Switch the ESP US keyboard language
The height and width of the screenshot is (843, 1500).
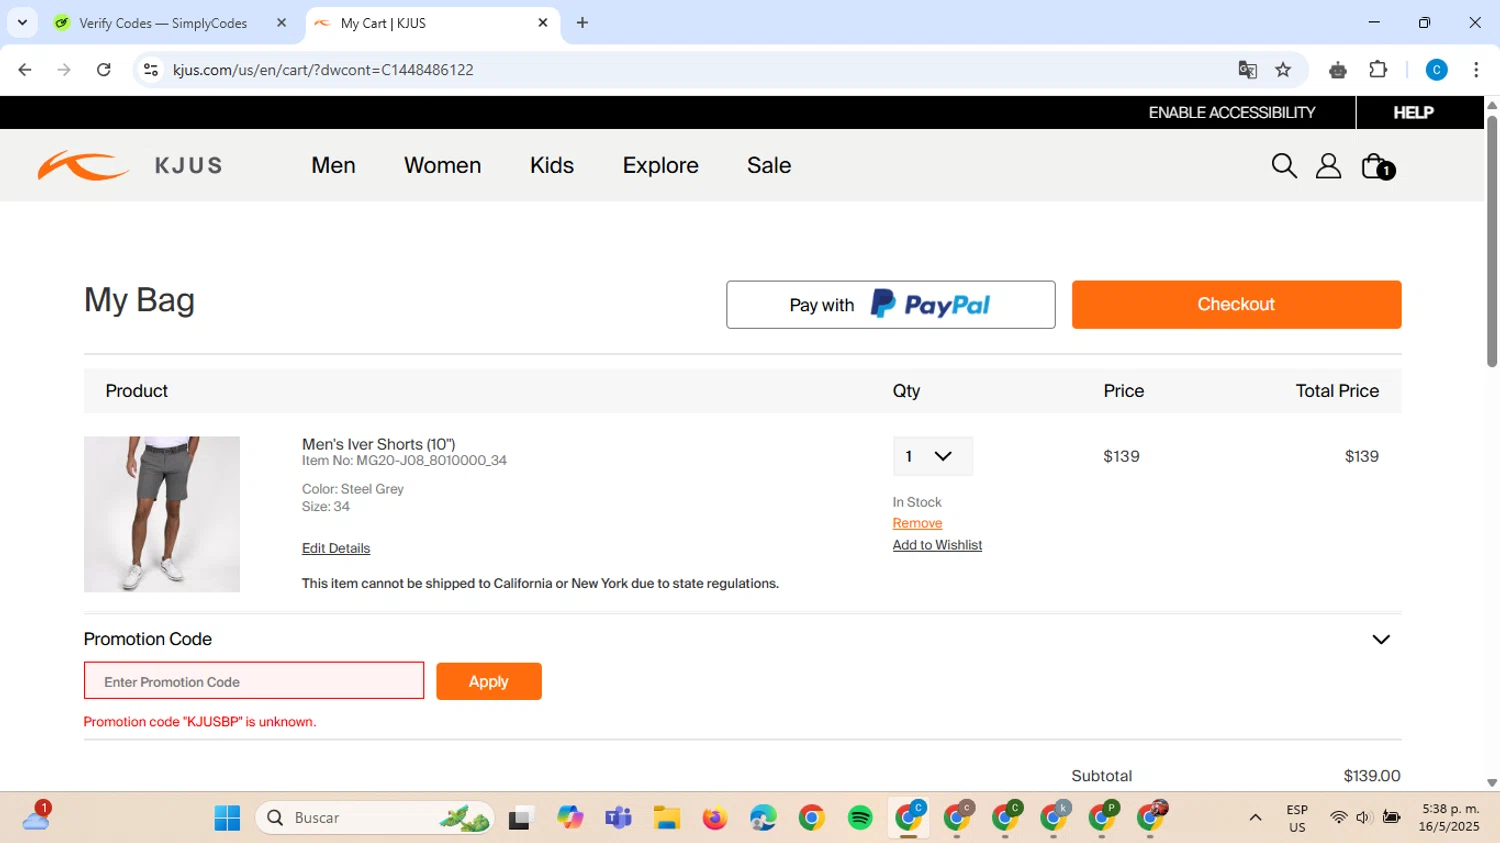click(x=1297, y=818)
